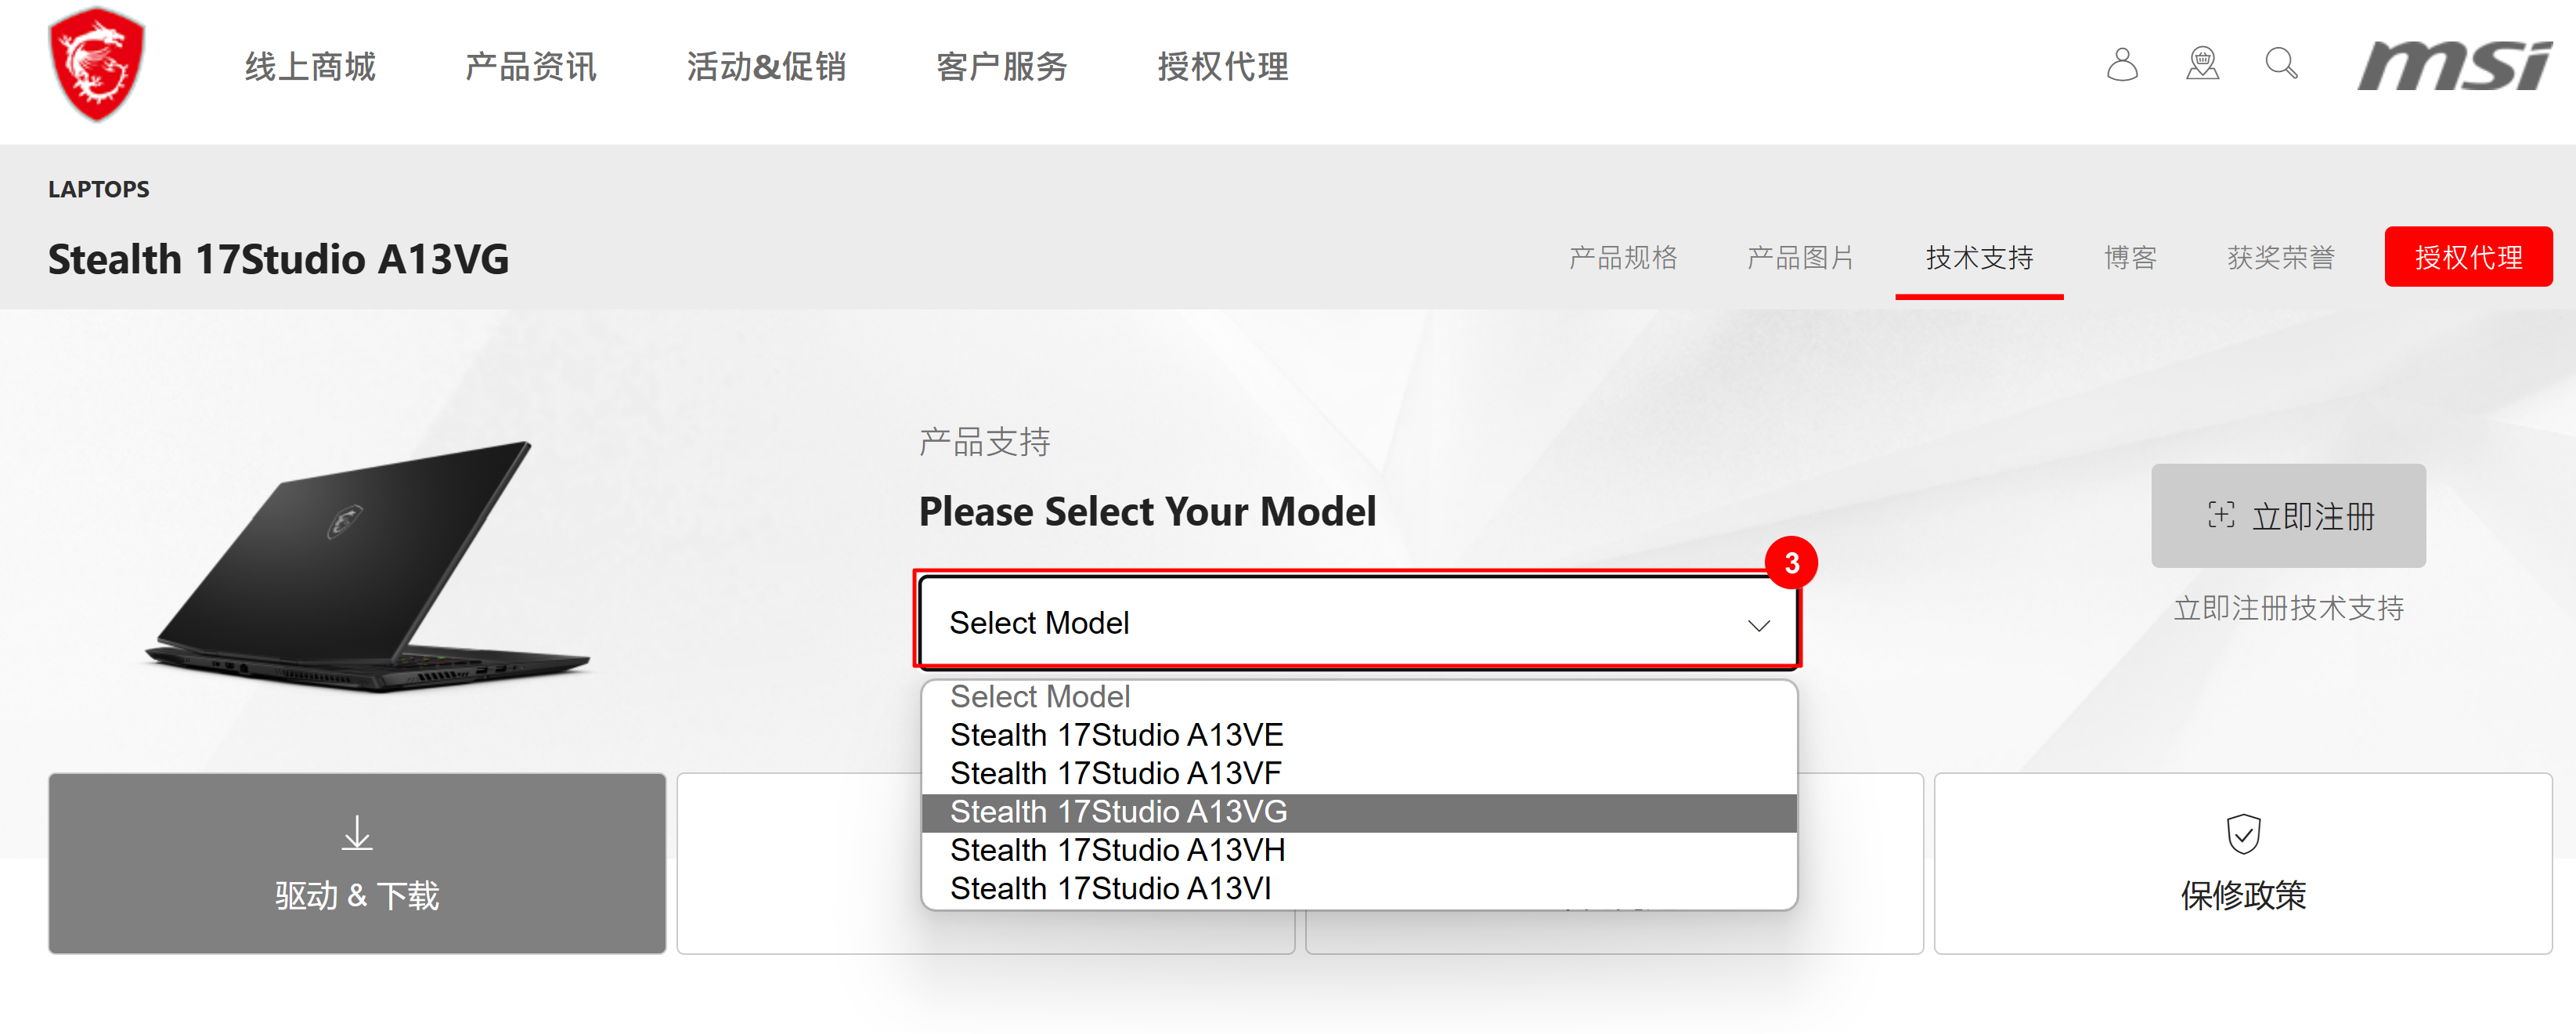Open the 活动&促销 menu
This screenshot has height=1034, width=2576.
click(x=766, y=66)
